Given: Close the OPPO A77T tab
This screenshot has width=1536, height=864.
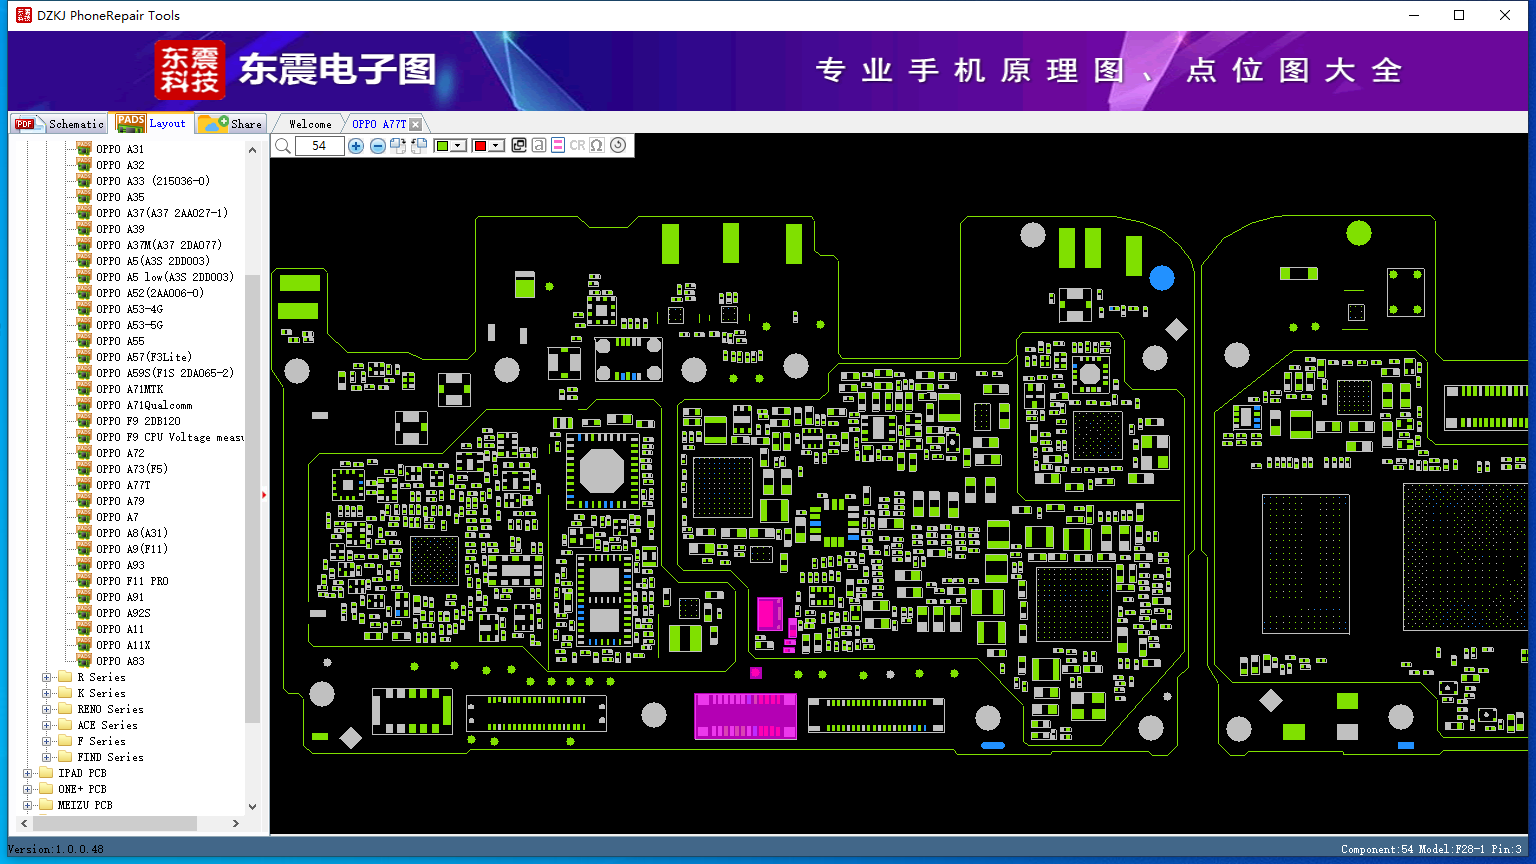Looking at the screenshot, I should click(416, 124).
